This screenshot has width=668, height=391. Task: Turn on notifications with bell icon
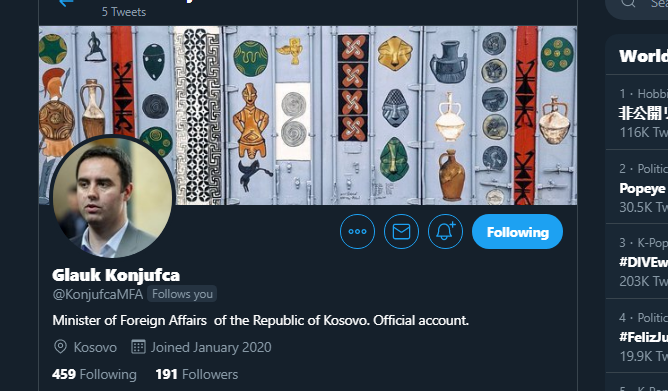point(445,232)
